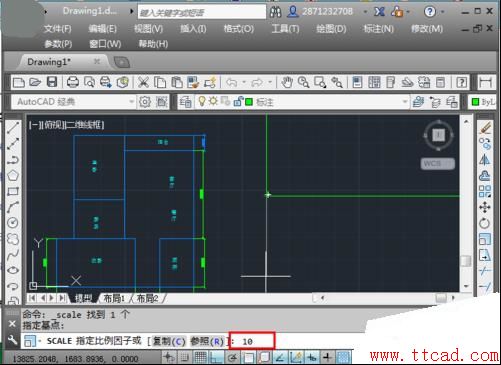
Task: Choose the 复制(C) command option
Action: pyautogui.click(x=169, y=341)
